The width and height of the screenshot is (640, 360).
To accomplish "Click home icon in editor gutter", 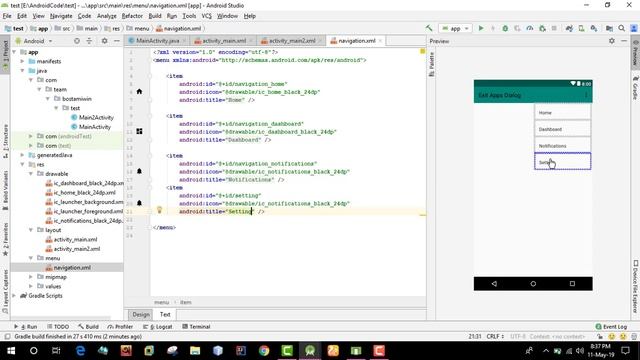I will click(x=139, y=91).
